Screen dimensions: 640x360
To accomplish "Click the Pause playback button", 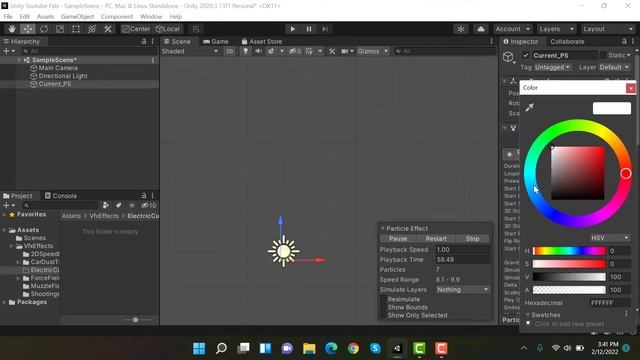I will click(x=309, y=29).
